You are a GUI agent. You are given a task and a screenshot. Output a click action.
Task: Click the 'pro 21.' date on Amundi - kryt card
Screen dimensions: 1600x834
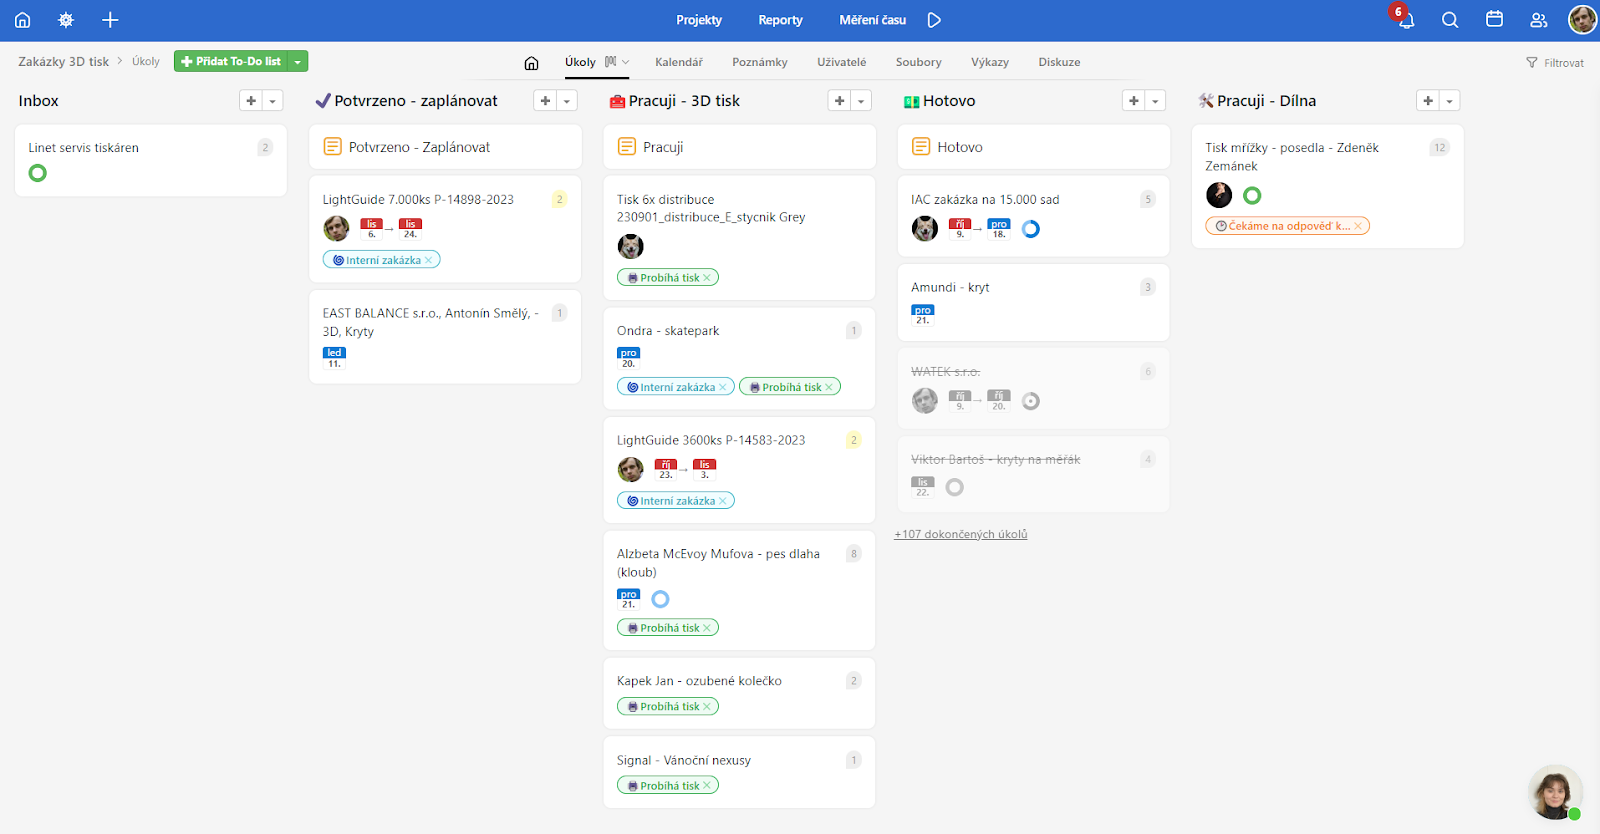click(x=922, y=315)
